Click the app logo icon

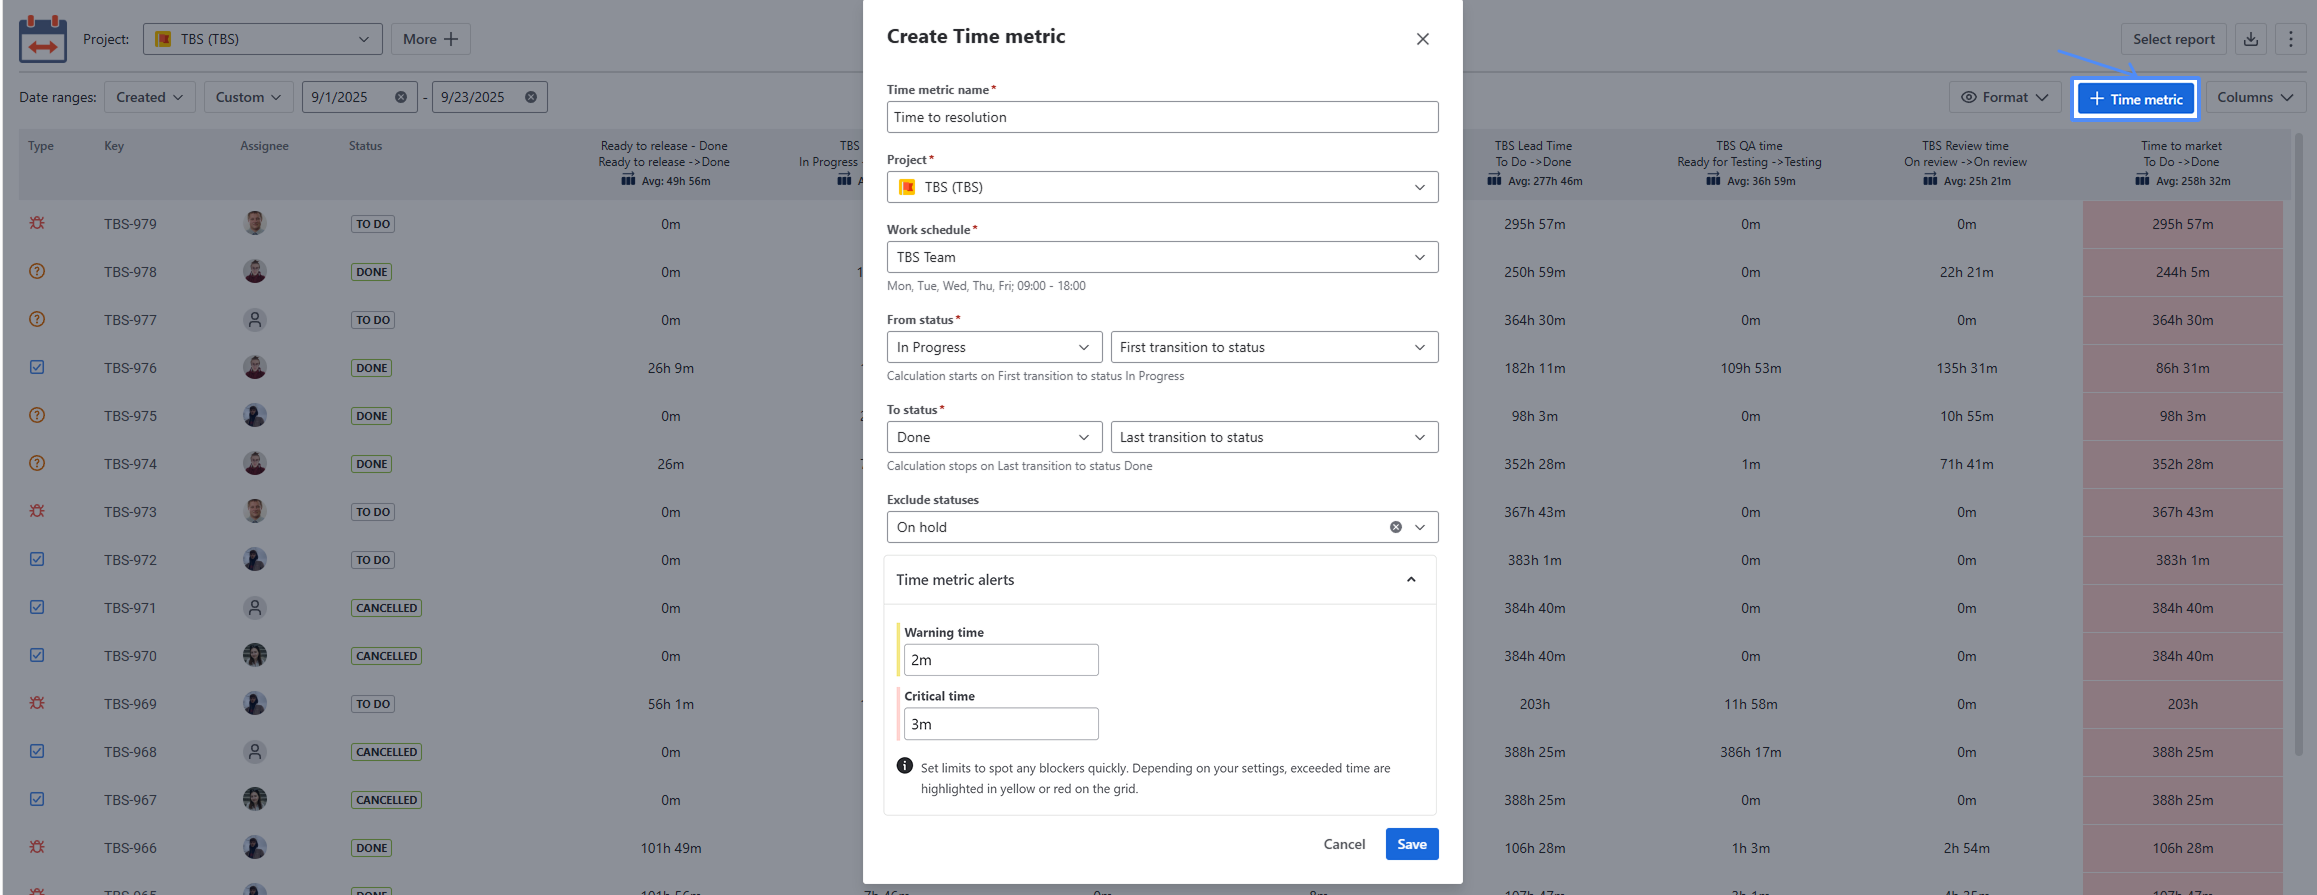[43, 39]
